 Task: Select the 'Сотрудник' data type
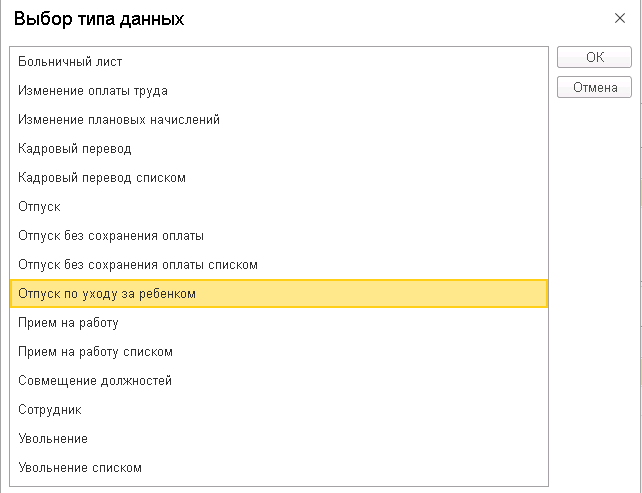[50, 410]
